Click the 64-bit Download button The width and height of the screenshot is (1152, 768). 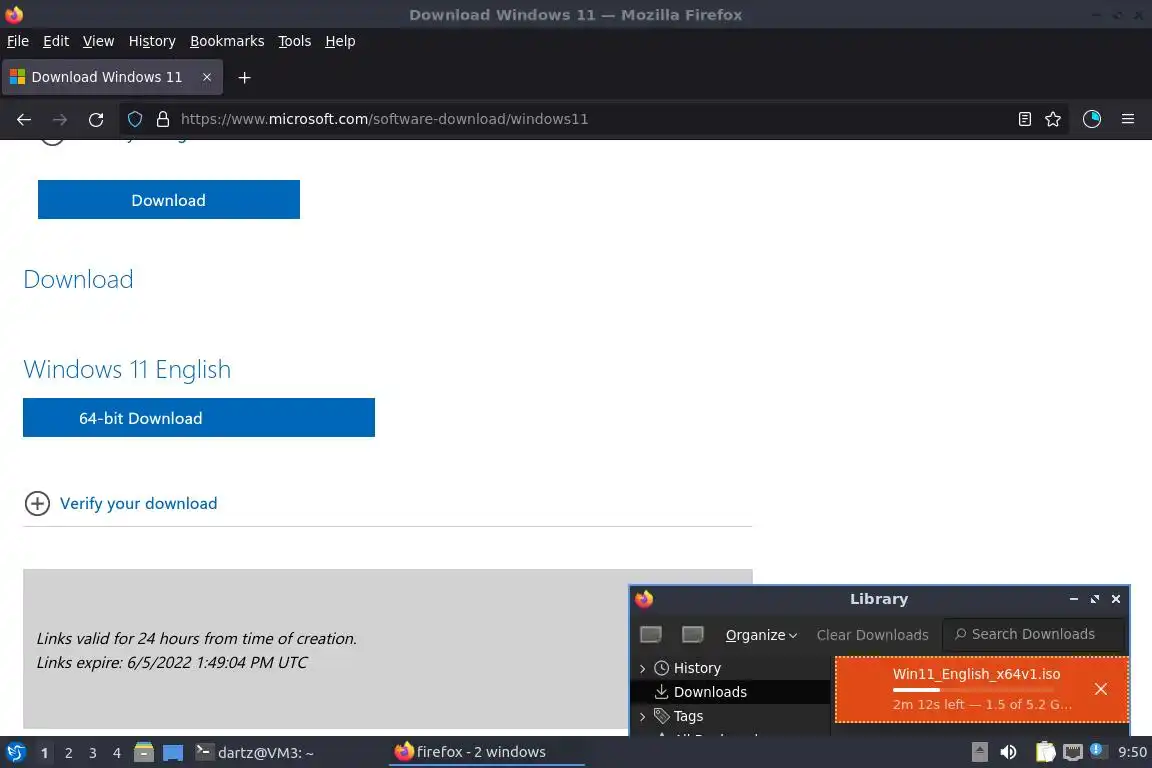(199, 417)
